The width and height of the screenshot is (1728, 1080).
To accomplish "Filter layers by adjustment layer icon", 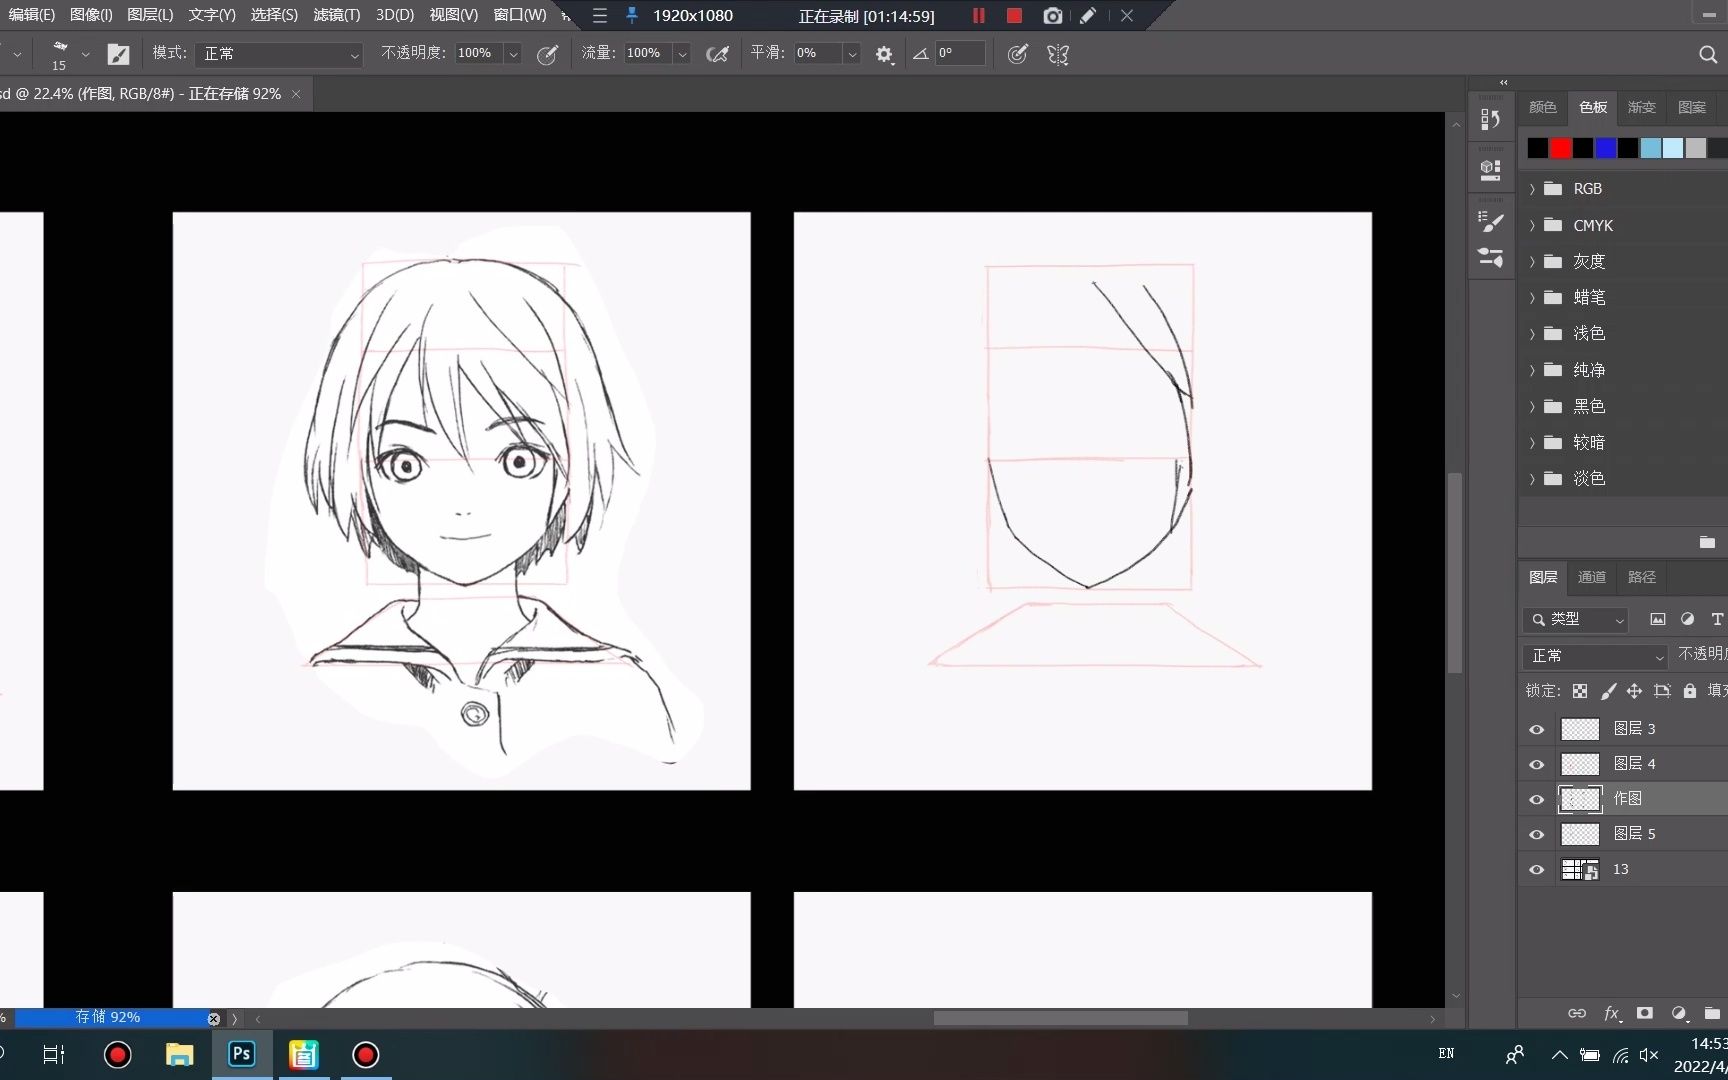I will (1688, 619).
